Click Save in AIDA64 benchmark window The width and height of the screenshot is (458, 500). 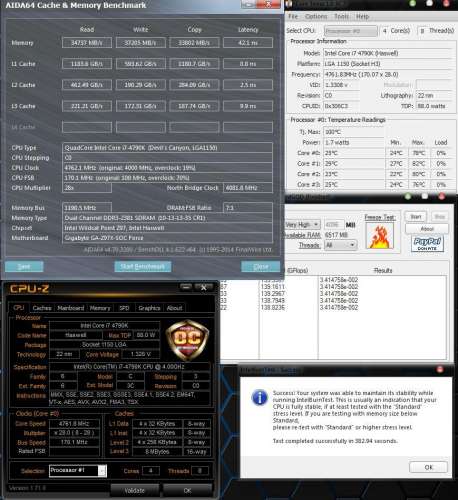24,266
